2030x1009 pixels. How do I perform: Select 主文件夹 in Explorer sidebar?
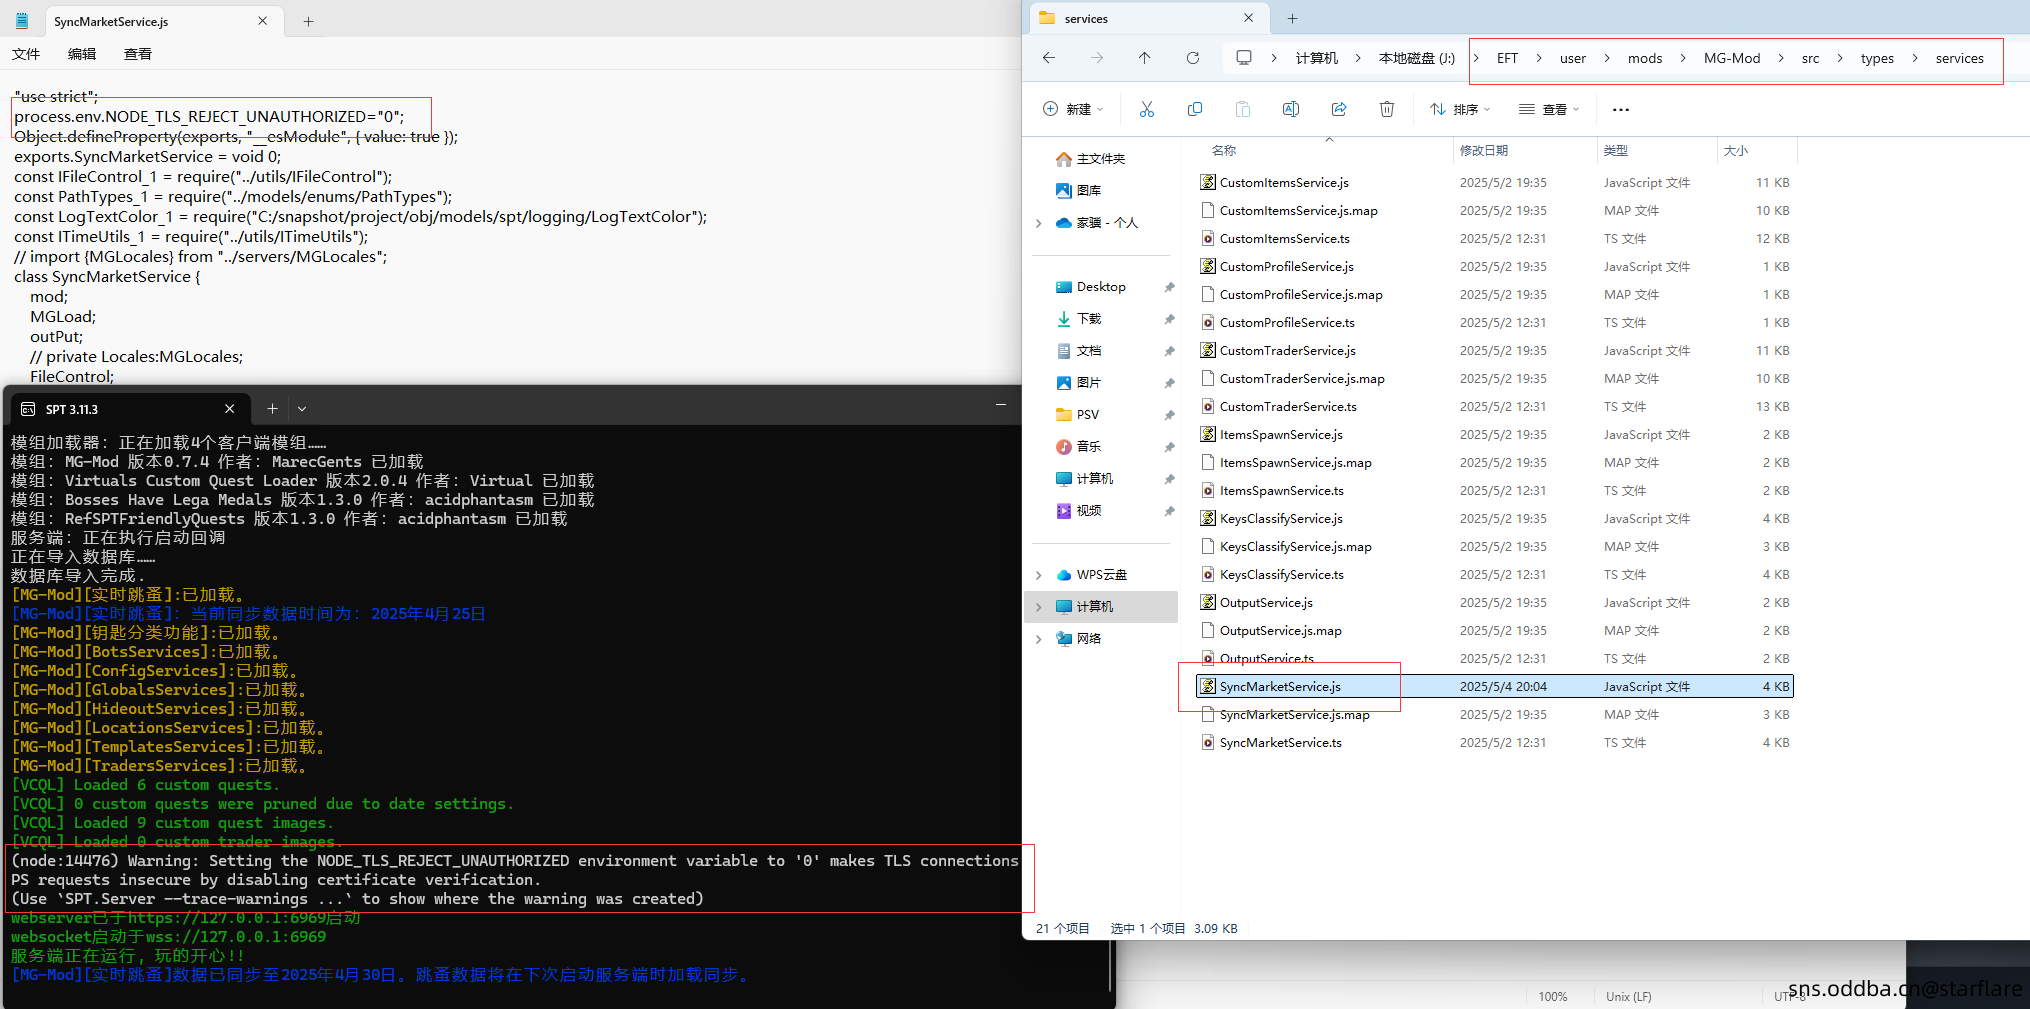coord(1100,159)
